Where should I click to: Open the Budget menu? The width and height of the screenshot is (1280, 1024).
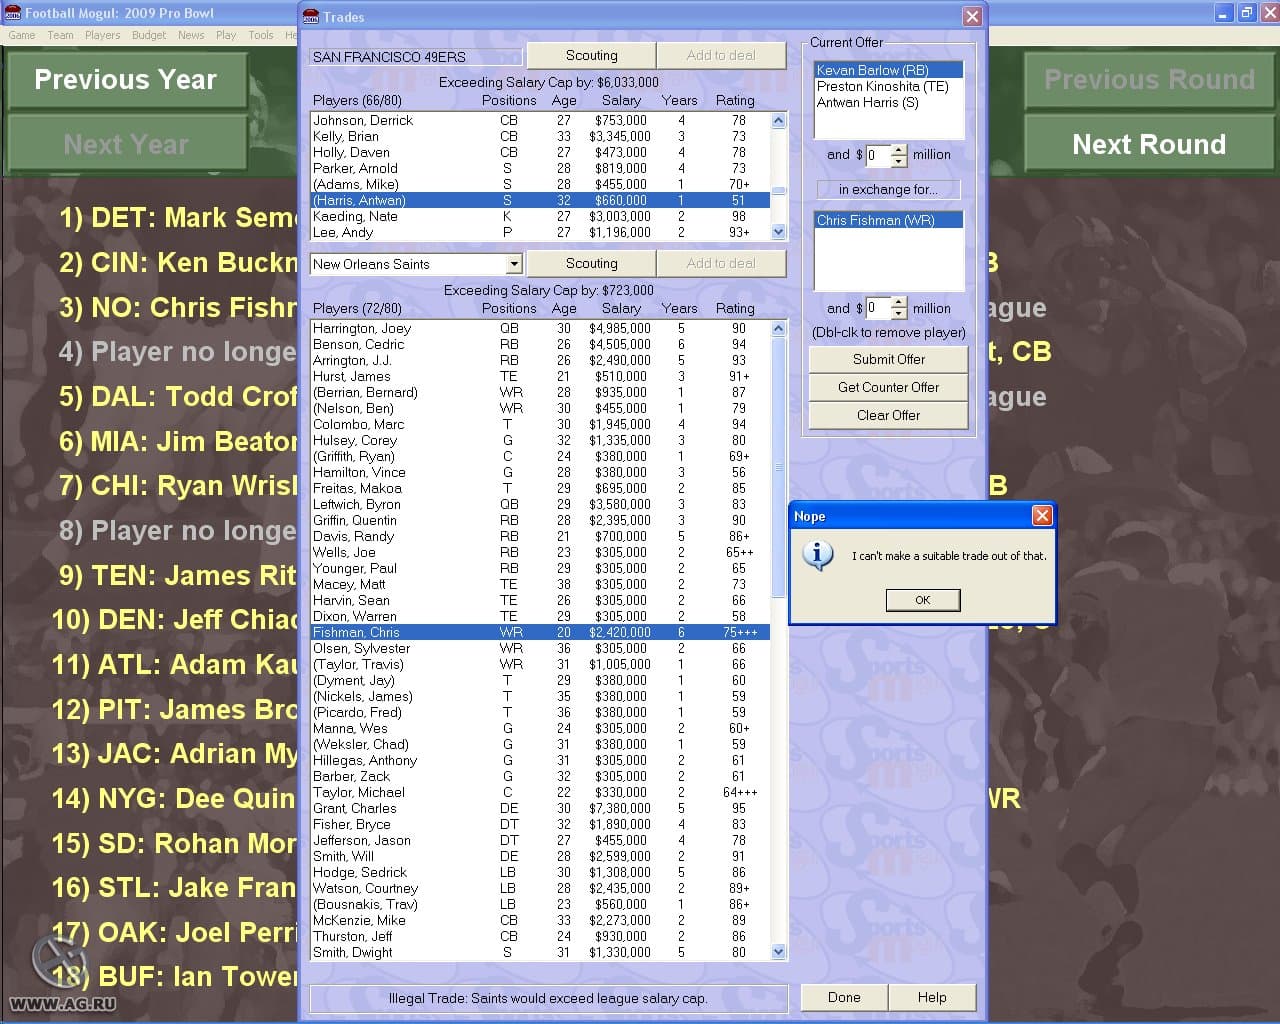click(149, 35)
